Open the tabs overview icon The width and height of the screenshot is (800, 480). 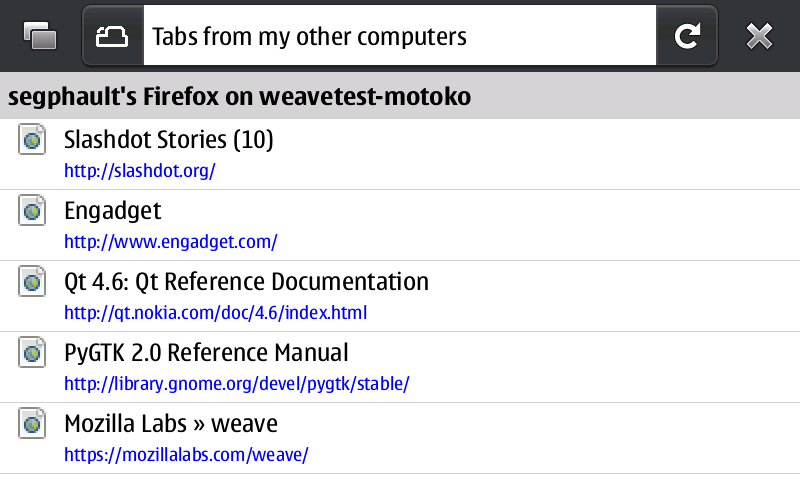coord(40,36)
